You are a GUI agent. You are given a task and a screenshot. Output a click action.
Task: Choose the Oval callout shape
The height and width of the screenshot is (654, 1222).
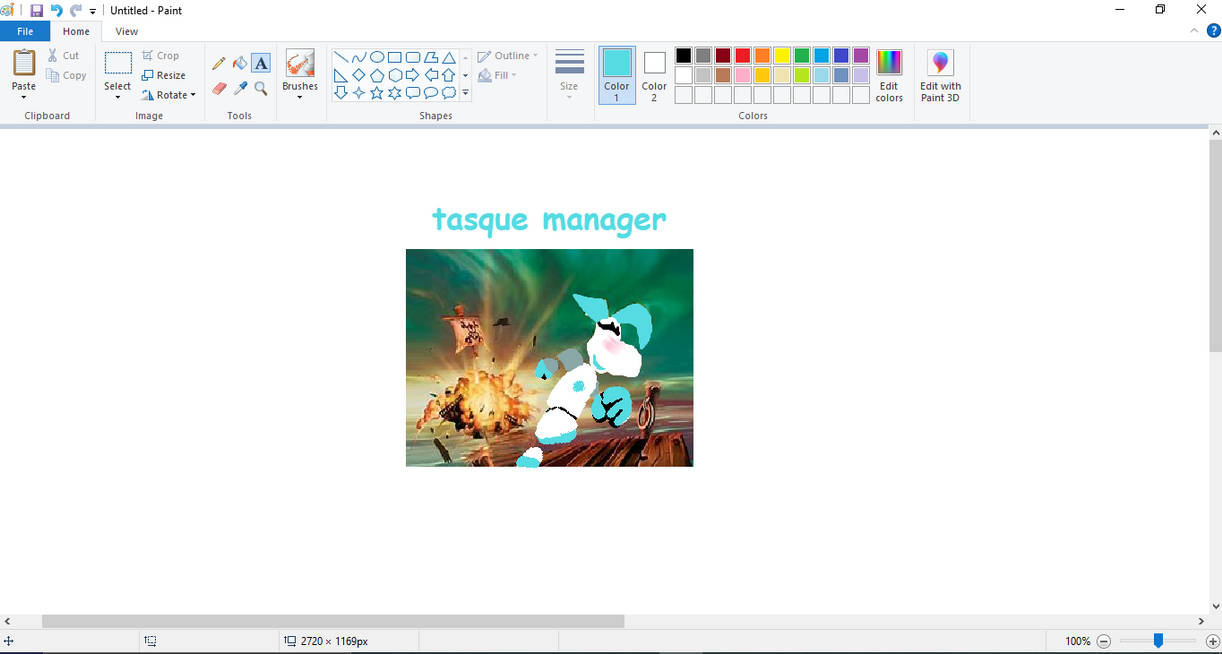(x=431, y=93)
